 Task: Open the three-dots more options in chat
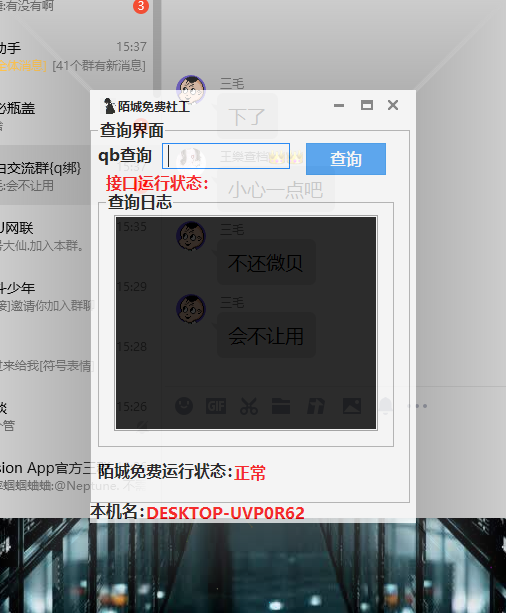click(x=417, y=406)
